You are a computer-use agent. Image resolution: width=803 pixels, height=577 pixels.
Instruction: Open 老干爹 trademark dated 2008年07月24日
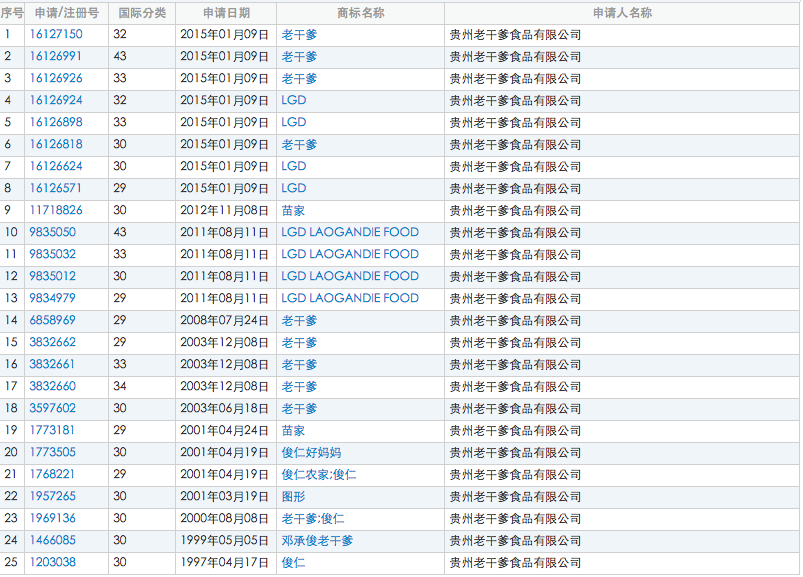(x=299, y=321)
